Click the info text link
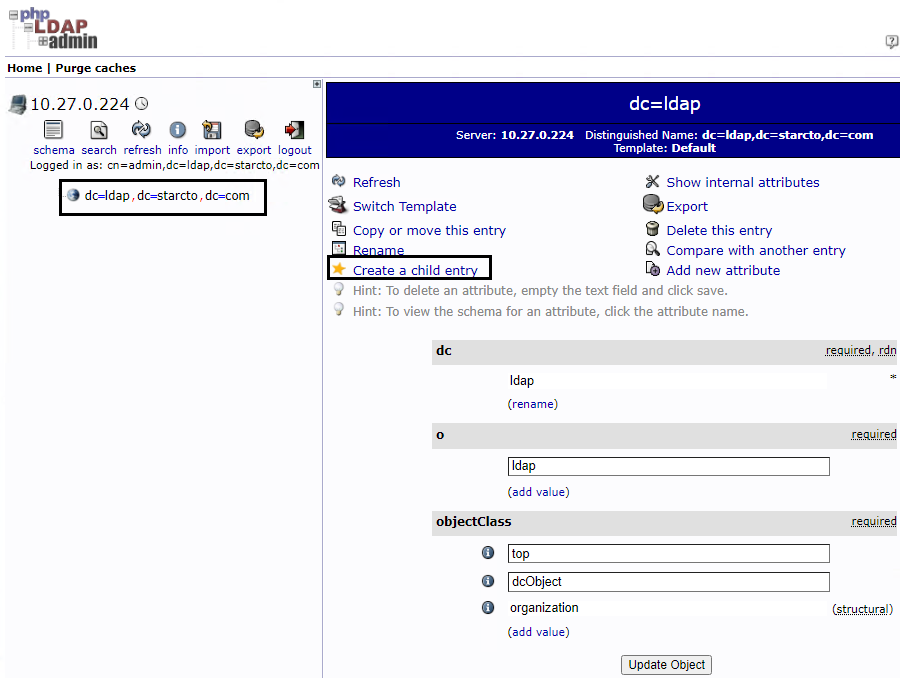 [x=178, y=150]
